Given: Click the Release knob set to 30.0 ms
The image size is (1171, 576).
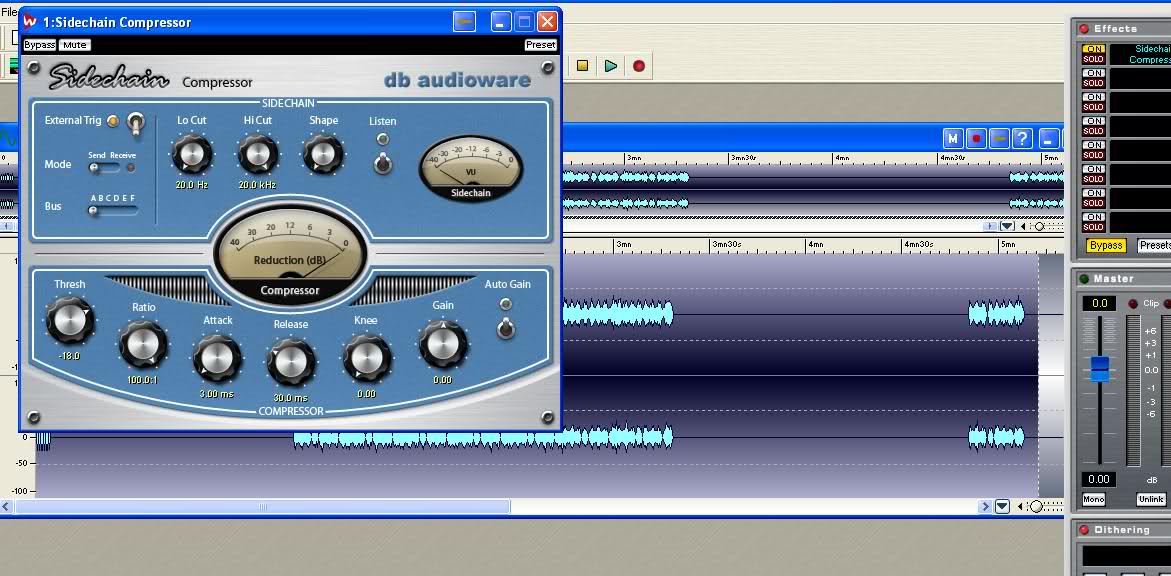Looking at the screenshot, I should (x=291, y=362).
